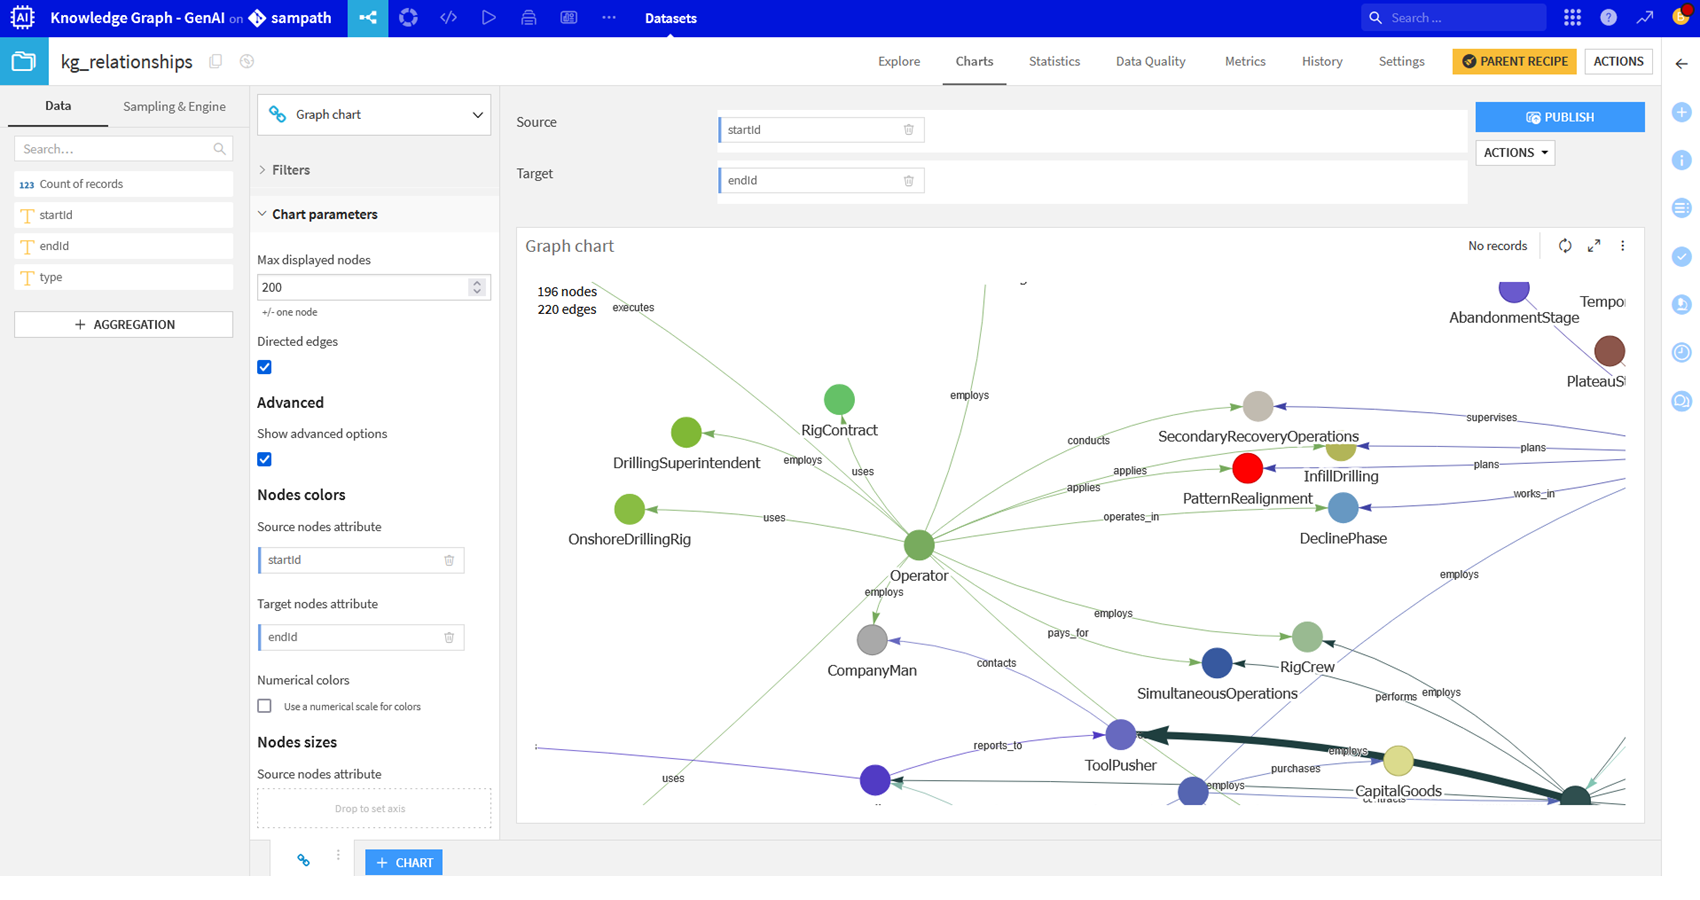Screen dimensions: 1700x900
Task: Open the ACTIONS dropdown below Publish
Action: pyautogui.click(x=1514, y=153)
